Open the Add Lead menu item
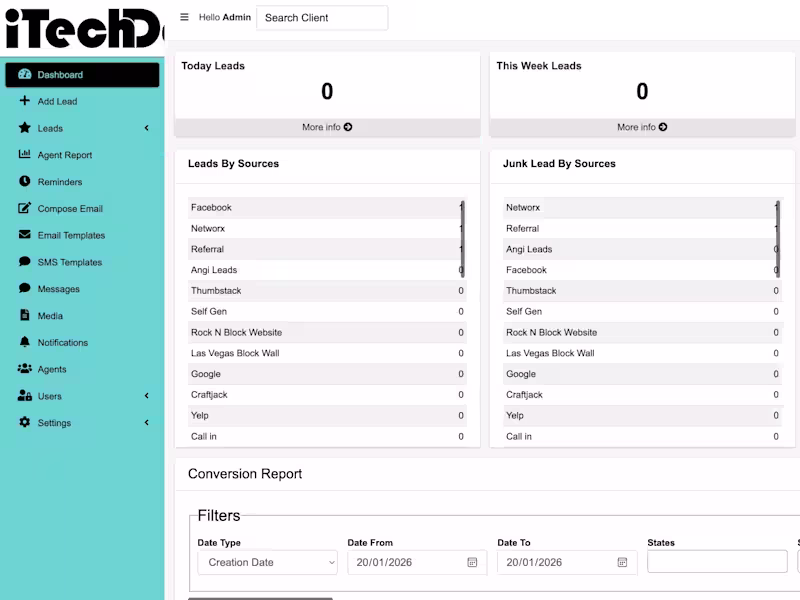This screenshot has width=800, height=600. tap(82, 102)
